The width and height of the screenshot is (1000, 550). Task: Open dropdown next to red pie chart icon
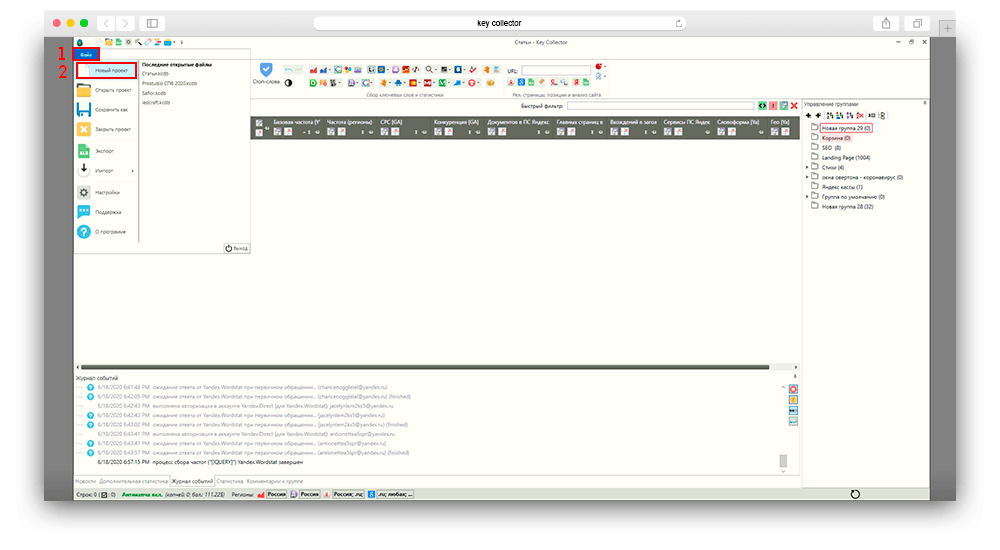(605, 66)
